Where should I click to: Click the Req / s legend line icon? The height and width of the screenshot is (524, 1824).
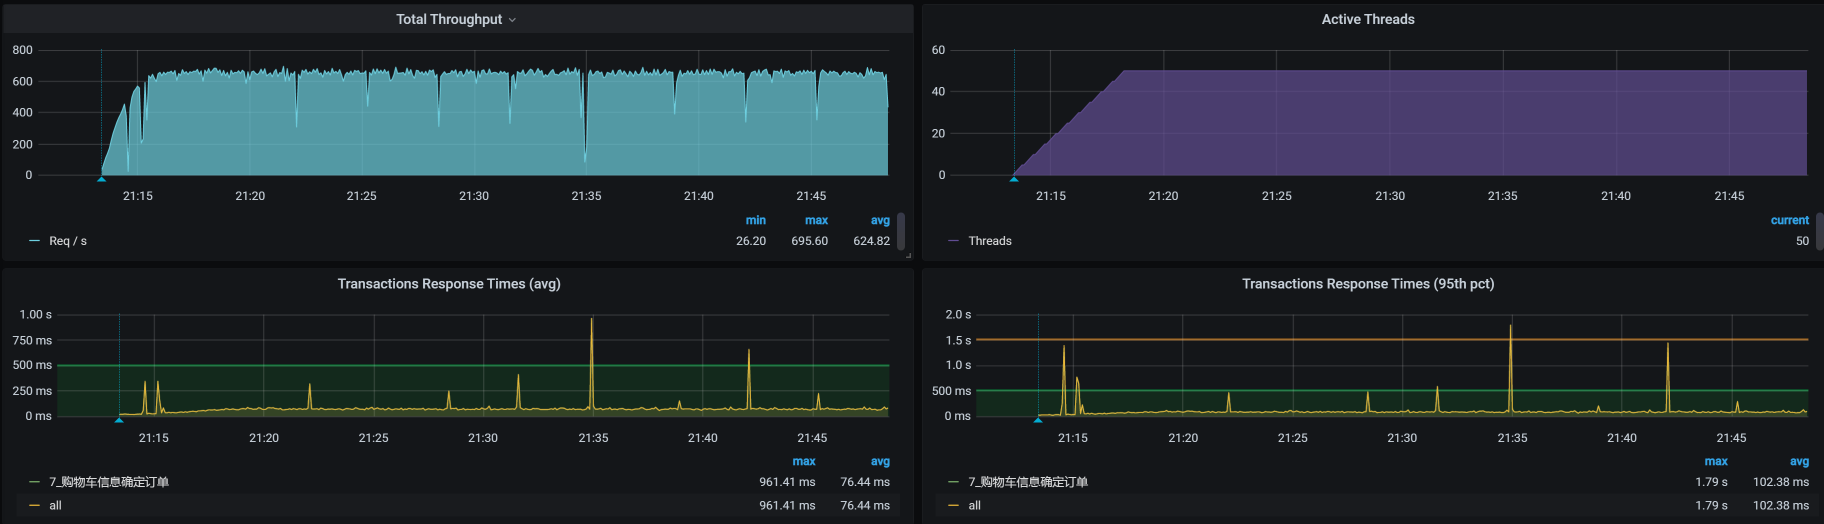pyautogui.click(x=35, y=241)
